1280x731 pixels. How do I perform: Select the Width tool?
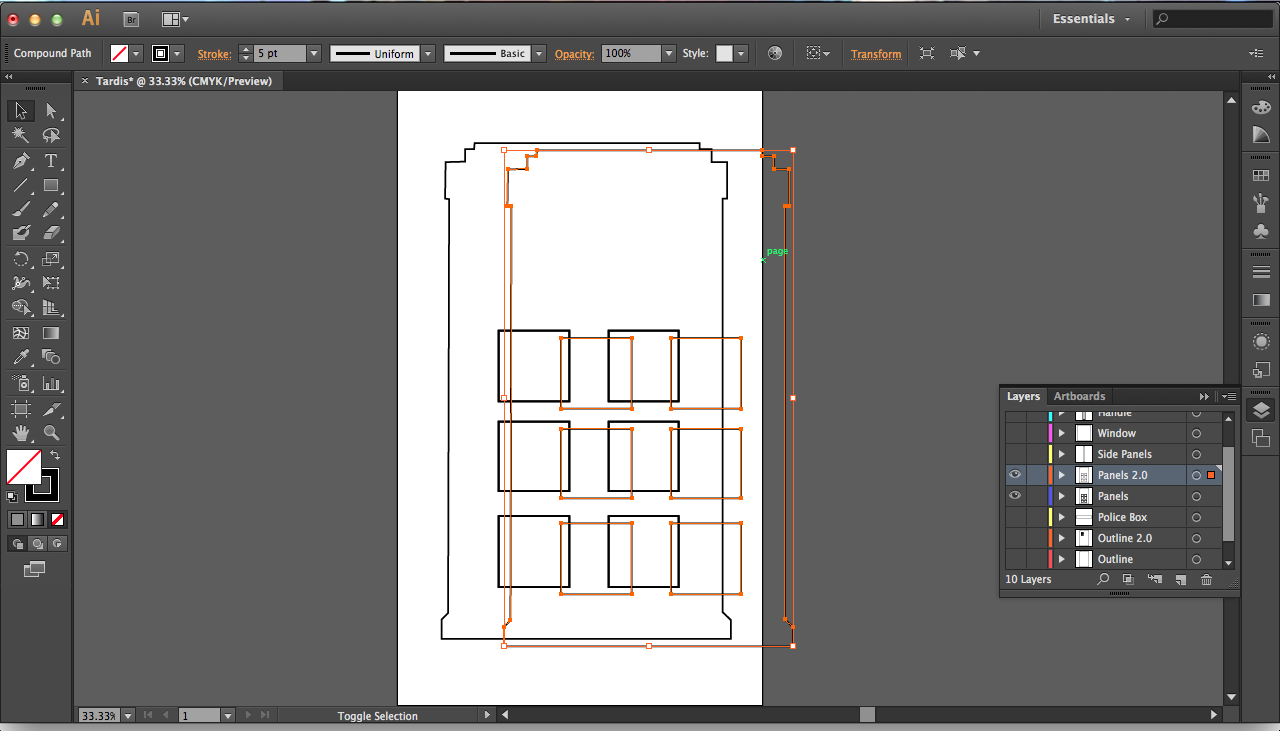tap(21, 283)
